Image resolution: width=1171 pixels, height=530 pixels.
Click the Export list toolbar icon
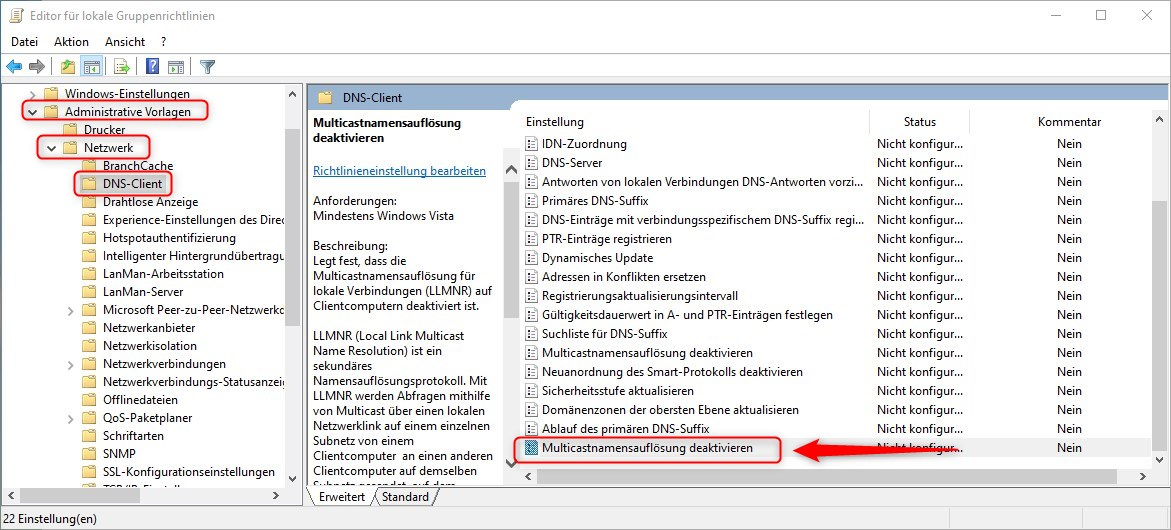click(121, 67)
